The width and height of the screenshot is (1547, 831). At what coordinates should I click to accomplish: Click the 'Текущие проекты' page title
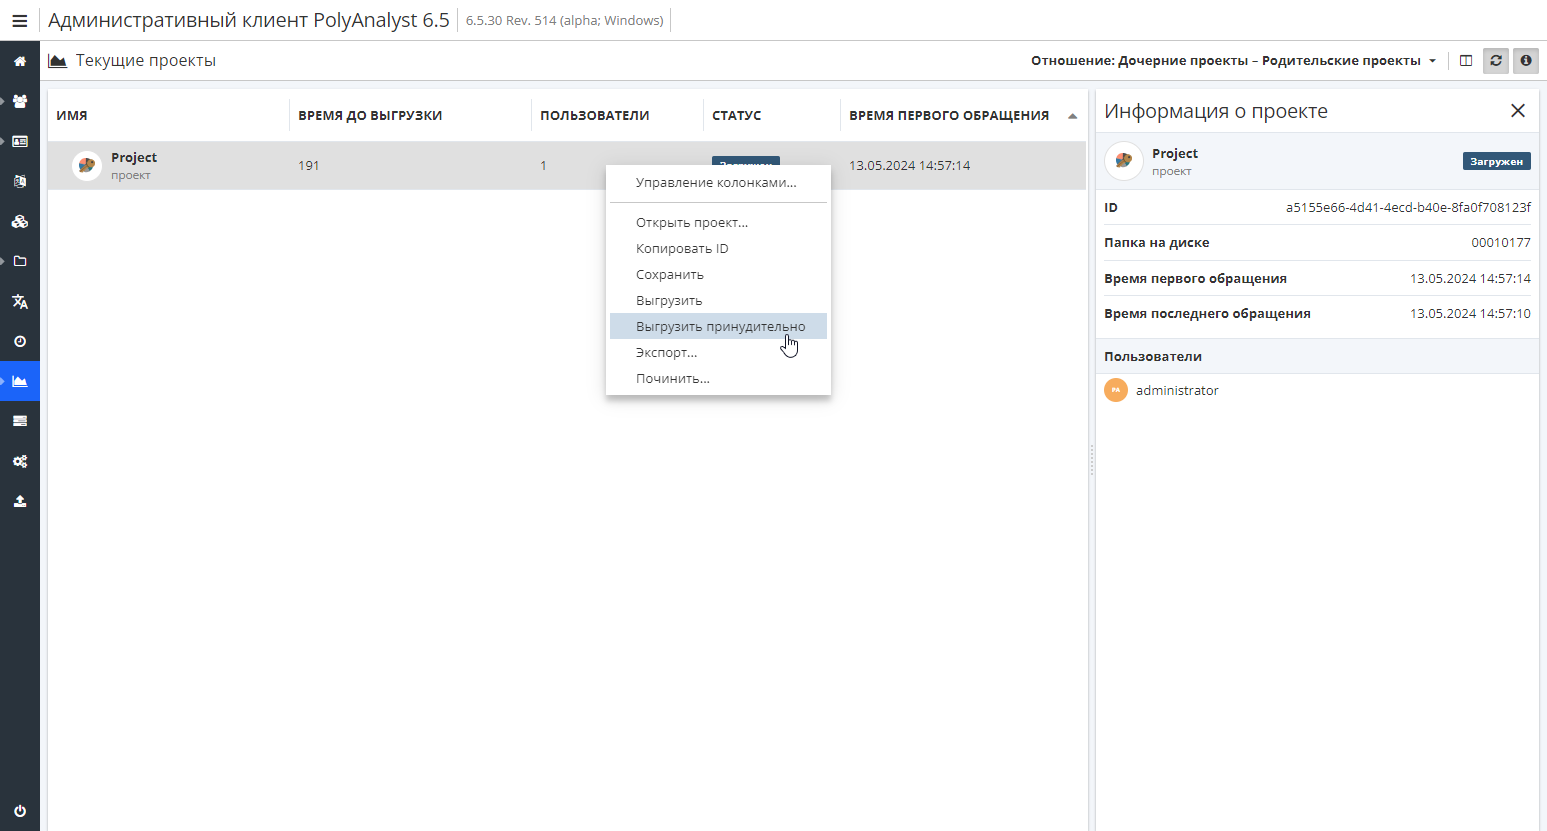click(x=146, y=60)
